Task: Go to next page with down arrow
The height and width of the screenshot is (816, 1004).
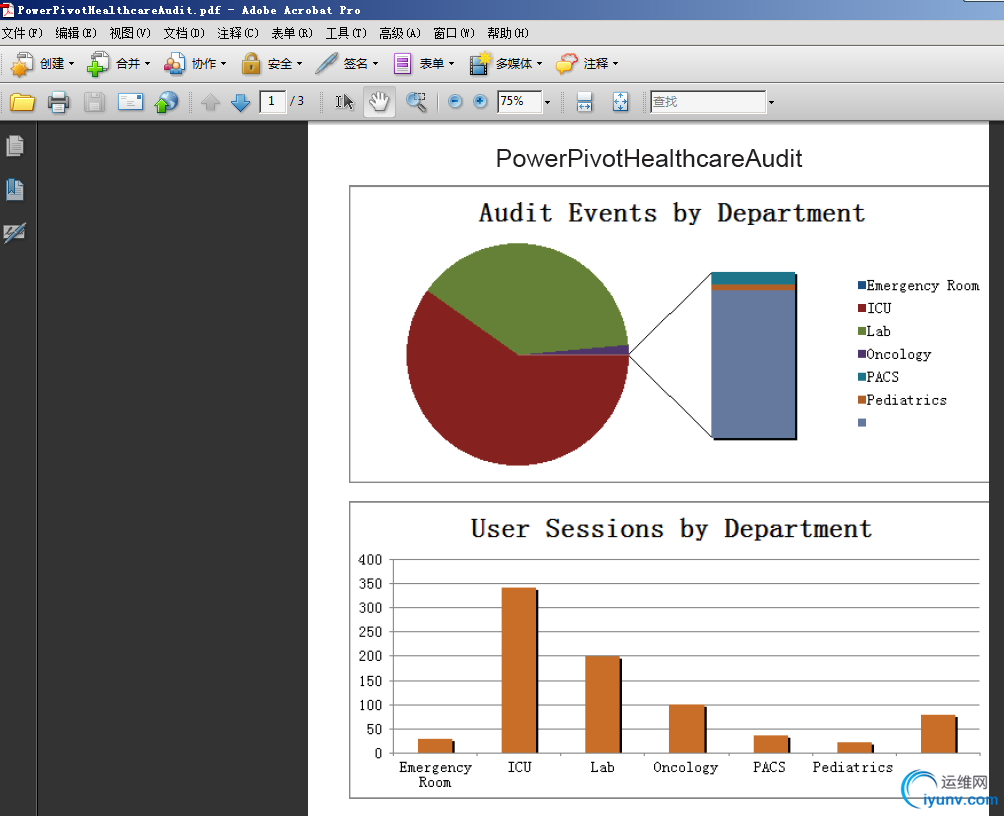Action: point(241,102)
